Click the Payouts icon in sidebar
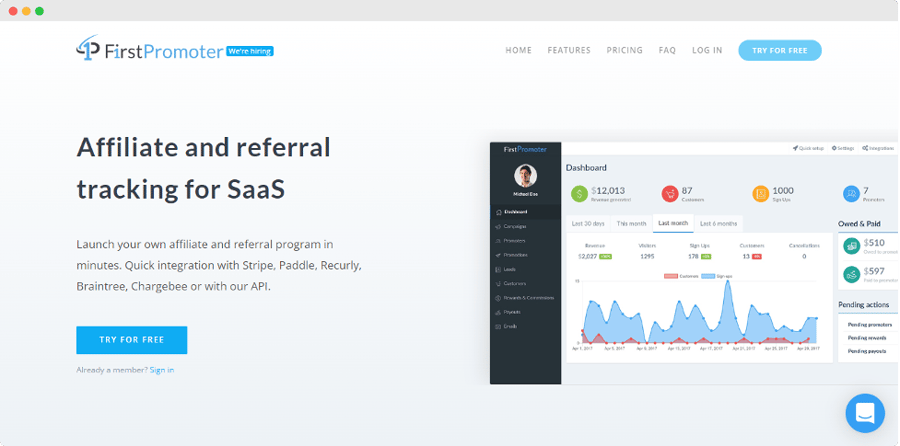This screenshot has height=446, width=900. click(498, 312)
